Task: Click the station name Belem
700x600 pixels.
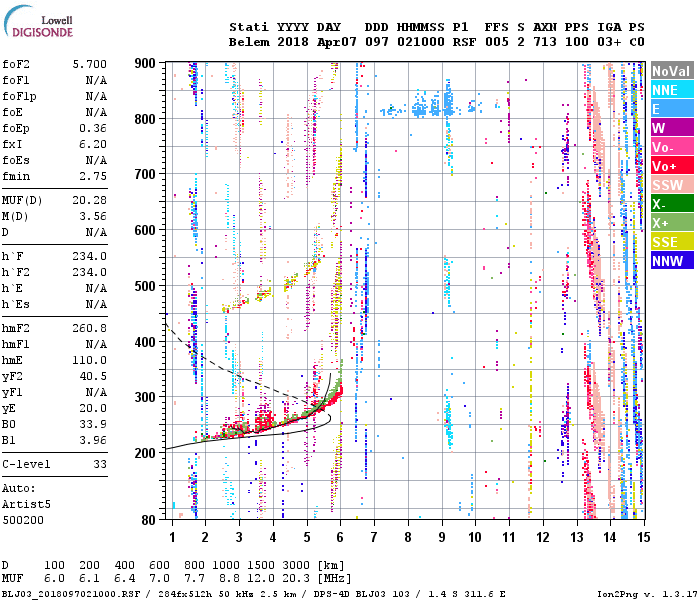Action: (x=249, y=42)
